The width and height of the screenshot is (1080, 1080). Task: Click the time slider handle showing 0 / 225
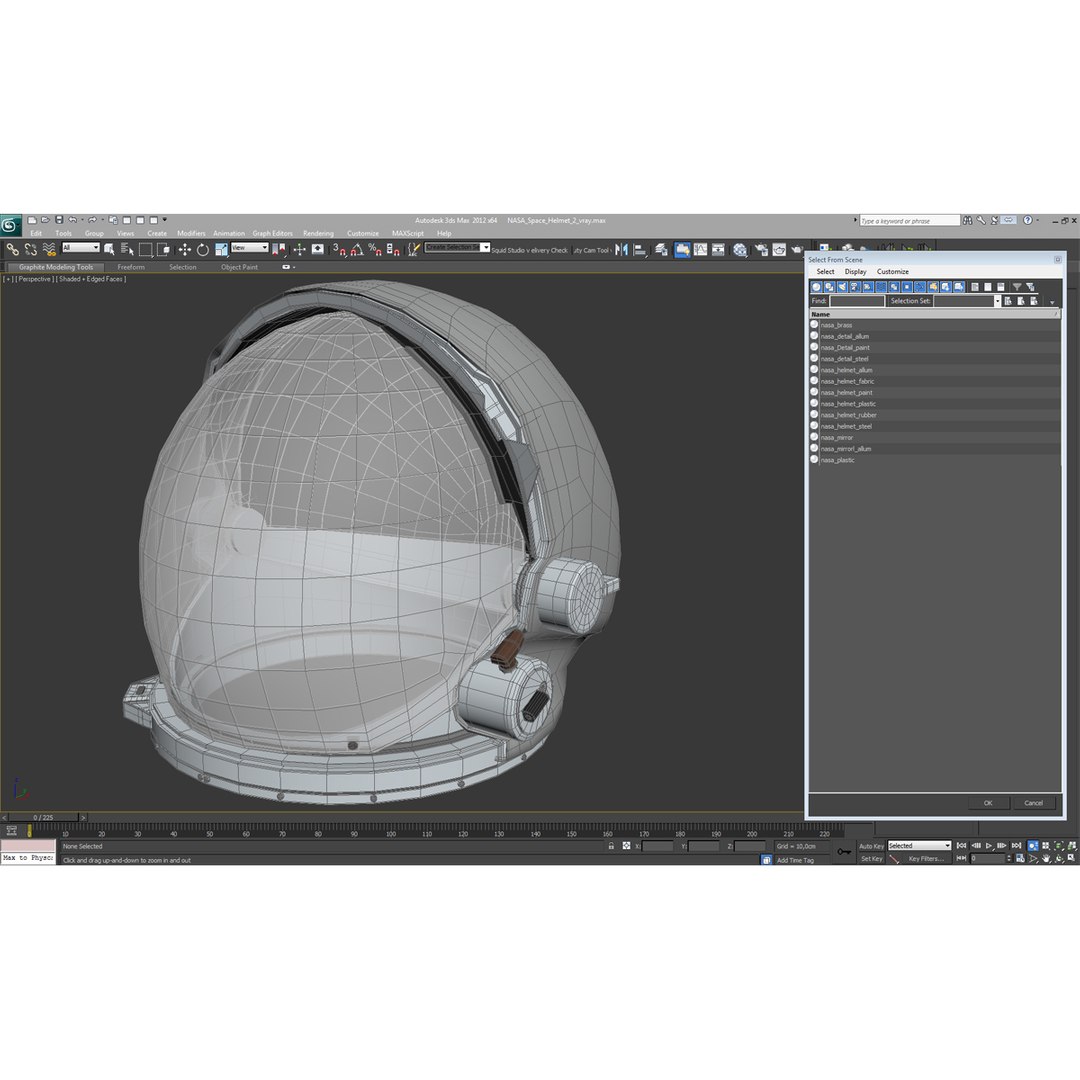point(43,818)
